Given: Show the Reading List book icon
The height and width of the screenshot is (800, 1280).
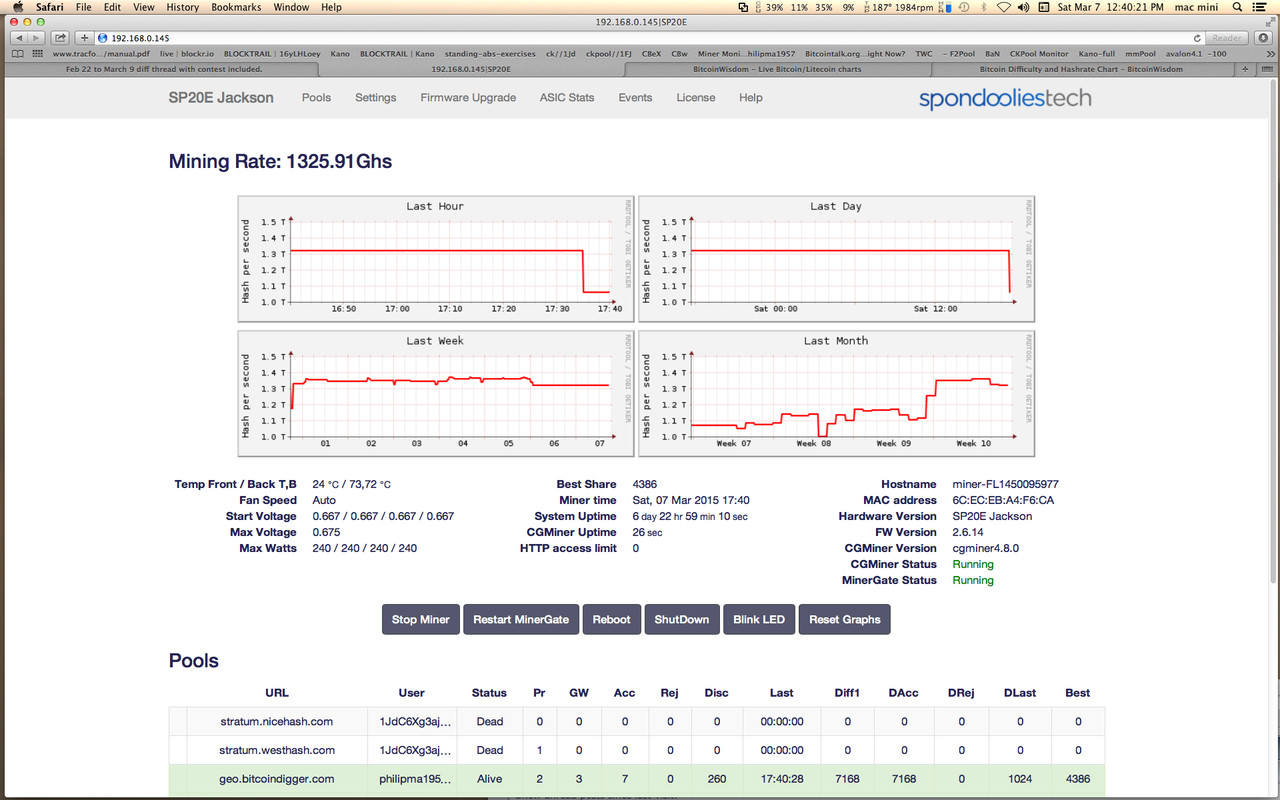Looking at the screenshot, I should click(18, 54).
